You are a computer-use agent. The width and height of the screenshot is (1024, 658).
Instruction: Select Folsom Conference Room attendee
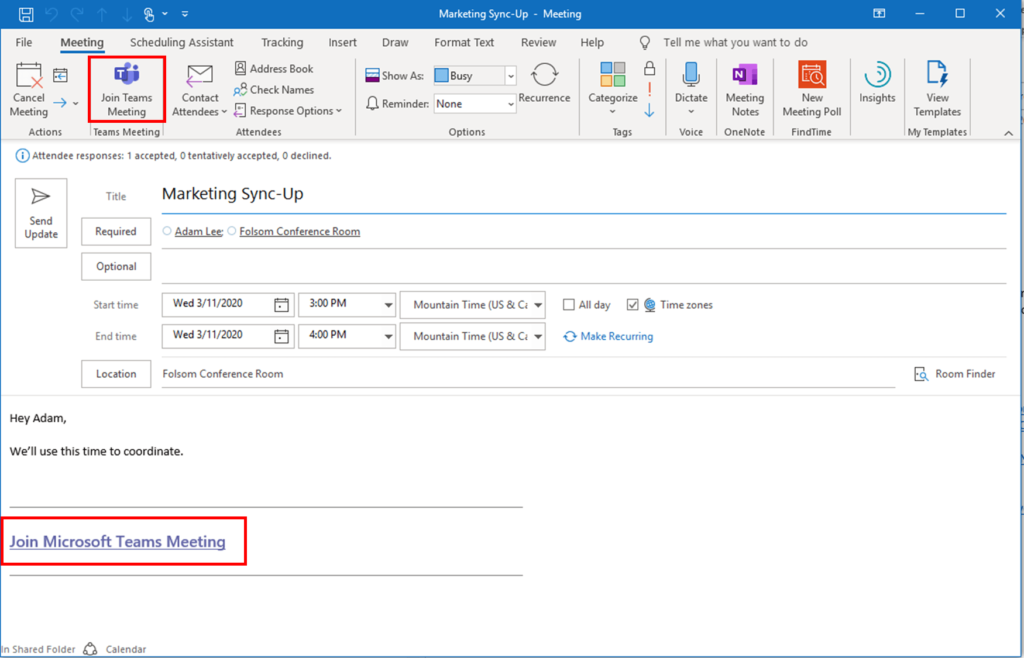pyautogui.click(x=300, y=231)
